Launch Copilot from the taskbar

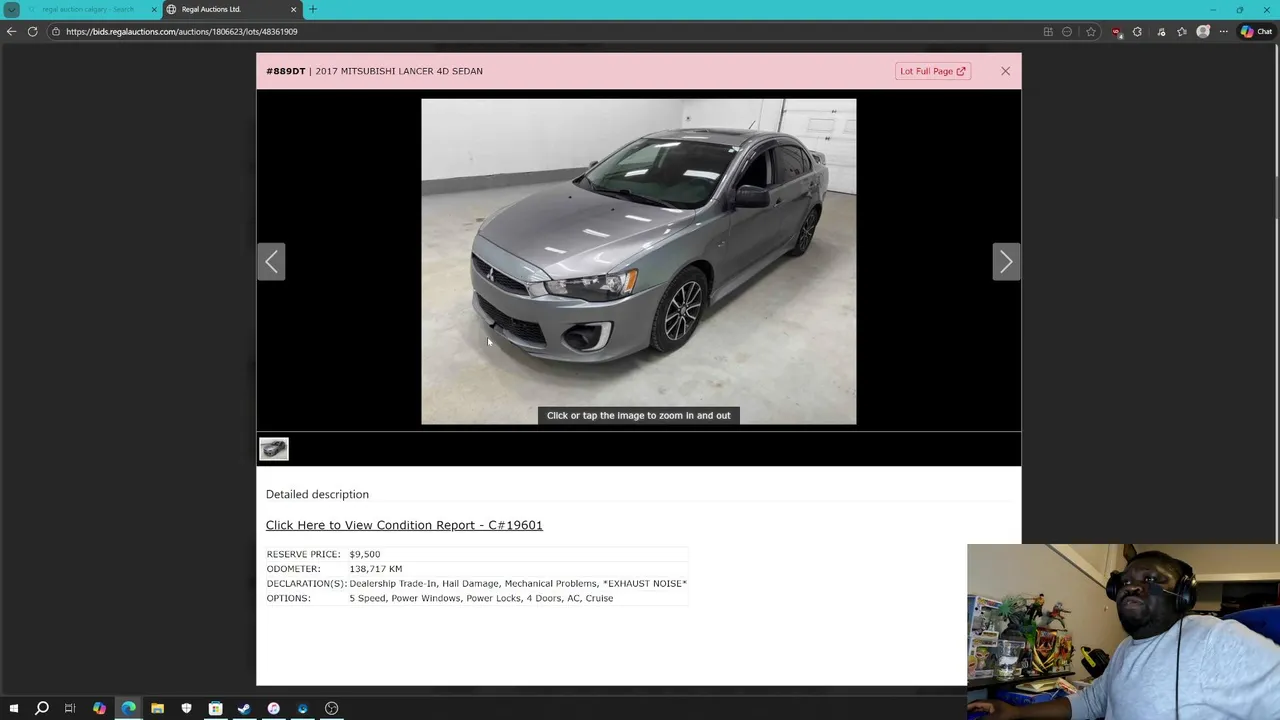(99, 708)
